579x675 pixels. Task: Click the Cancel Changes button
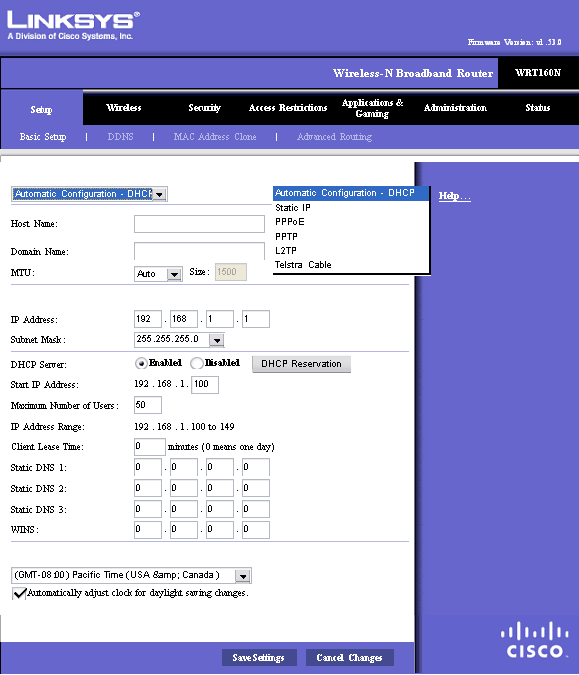350,657
